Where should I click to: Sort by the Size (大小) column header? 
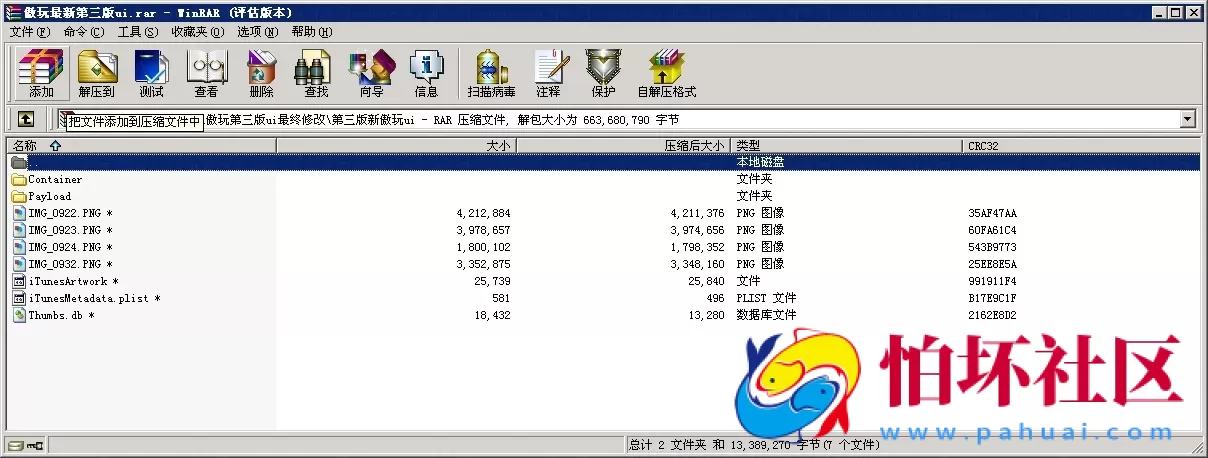(396, 145)
